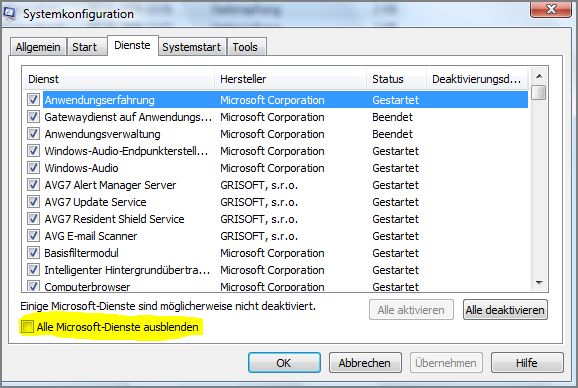The width and height of the screenshot is (578, 388).
Task: Enable Alle Microsoft-Dienste ausblenden checkbox
Action: (27, 326)
